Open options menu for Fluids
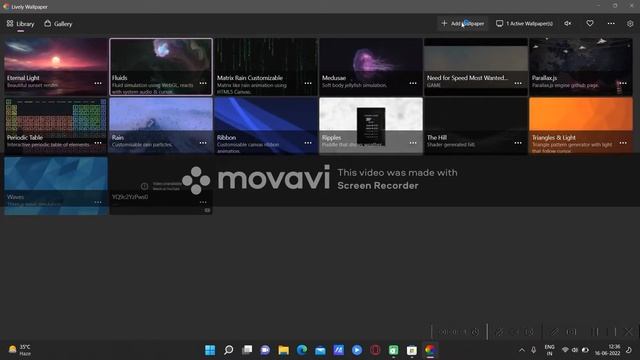This screenshot has width=640, height=360. coord(203,83)
